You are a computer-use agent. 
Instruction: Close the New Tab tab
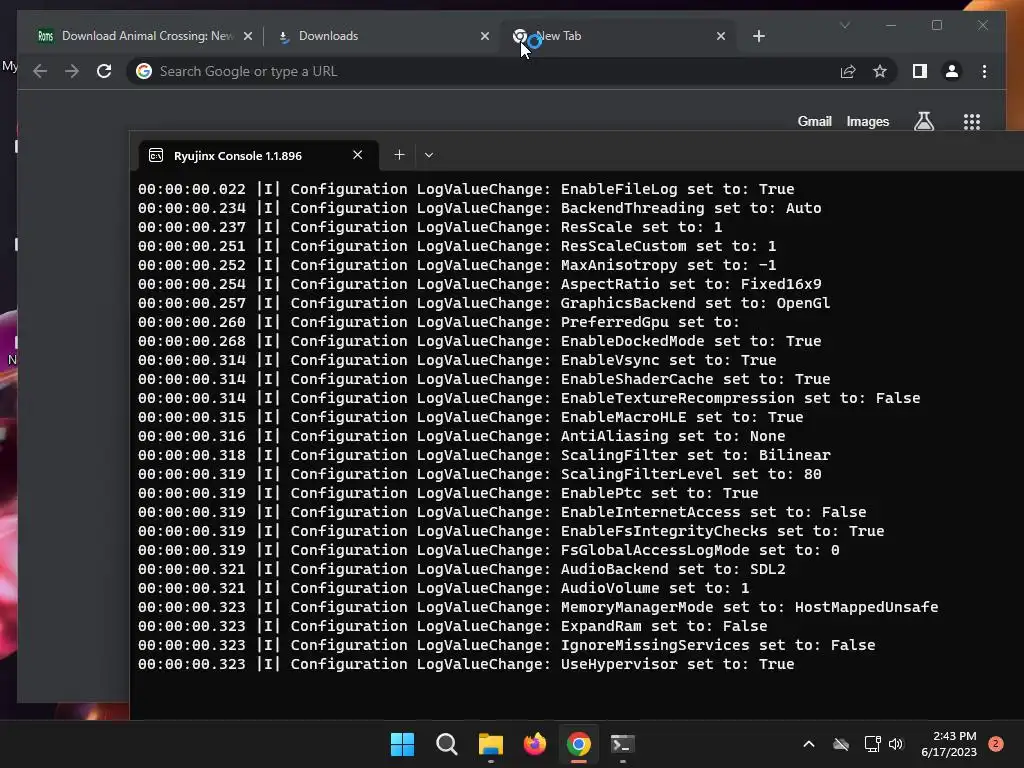pyautogui.click(x=720, y=36)
